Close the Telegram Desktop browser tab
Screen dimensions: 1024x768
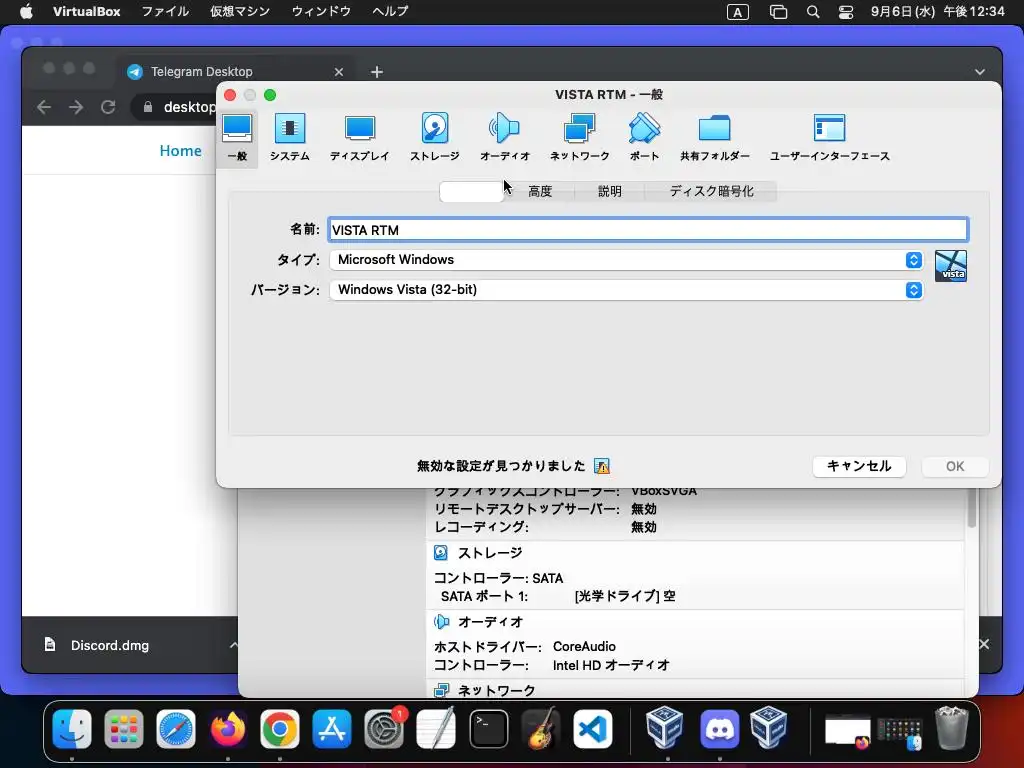coord(338,72)
